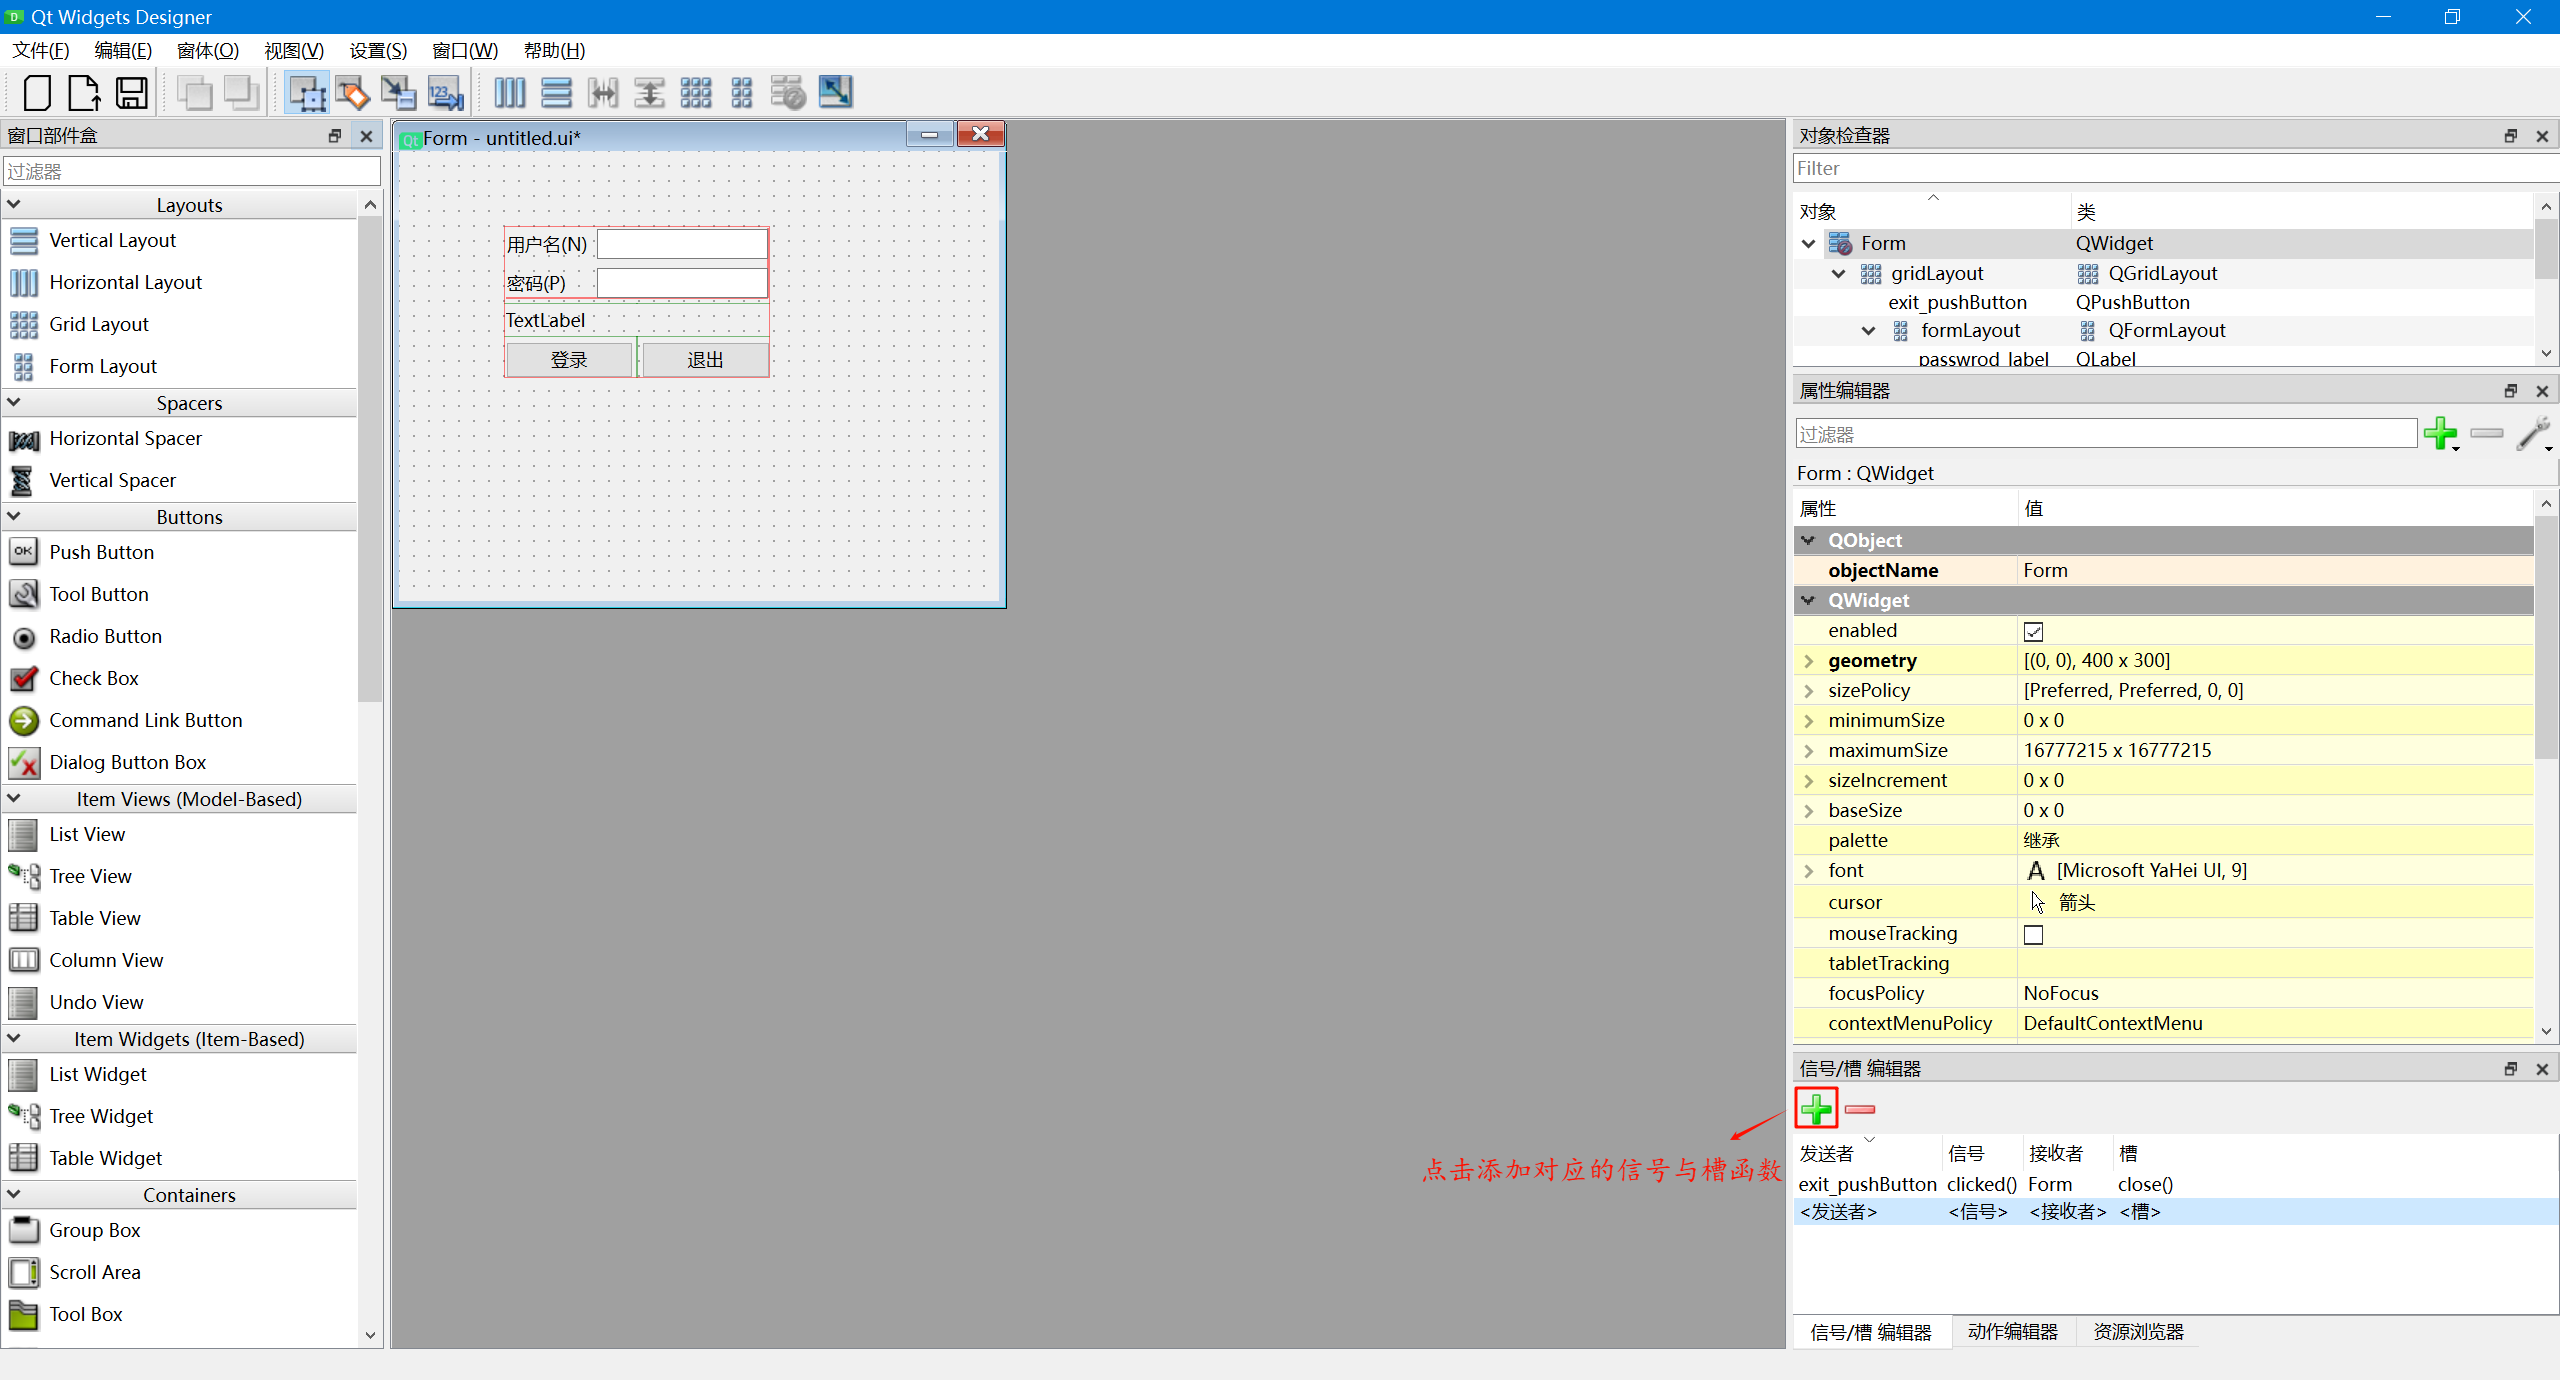Apply Lay Out Horizontally from toolbar
This screenshot has width=2560, height=1380.
tap(509, 93)
